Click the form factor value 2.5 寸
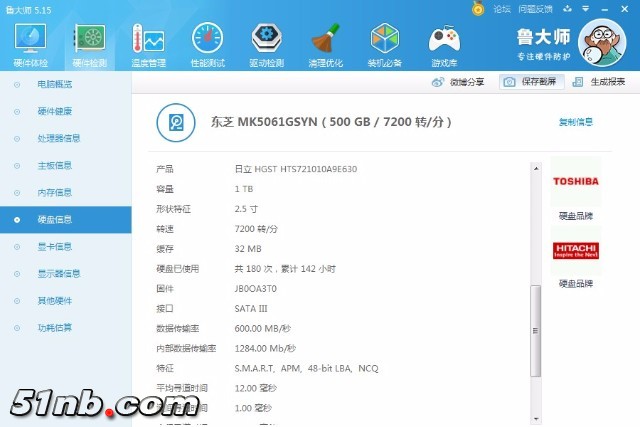The image size is (640, 427). tap(246, 209)
